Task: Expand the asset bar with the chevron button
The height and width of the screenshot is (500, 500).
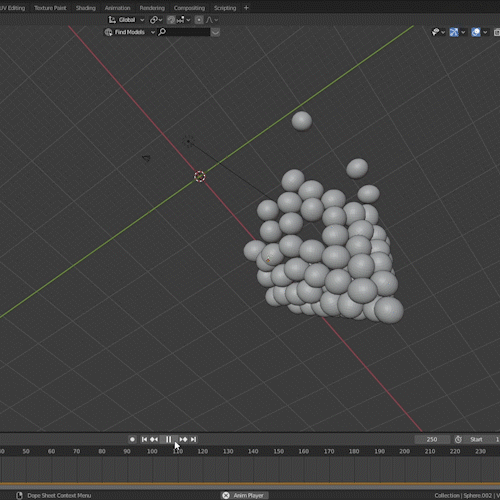Action: coord(215,32)
